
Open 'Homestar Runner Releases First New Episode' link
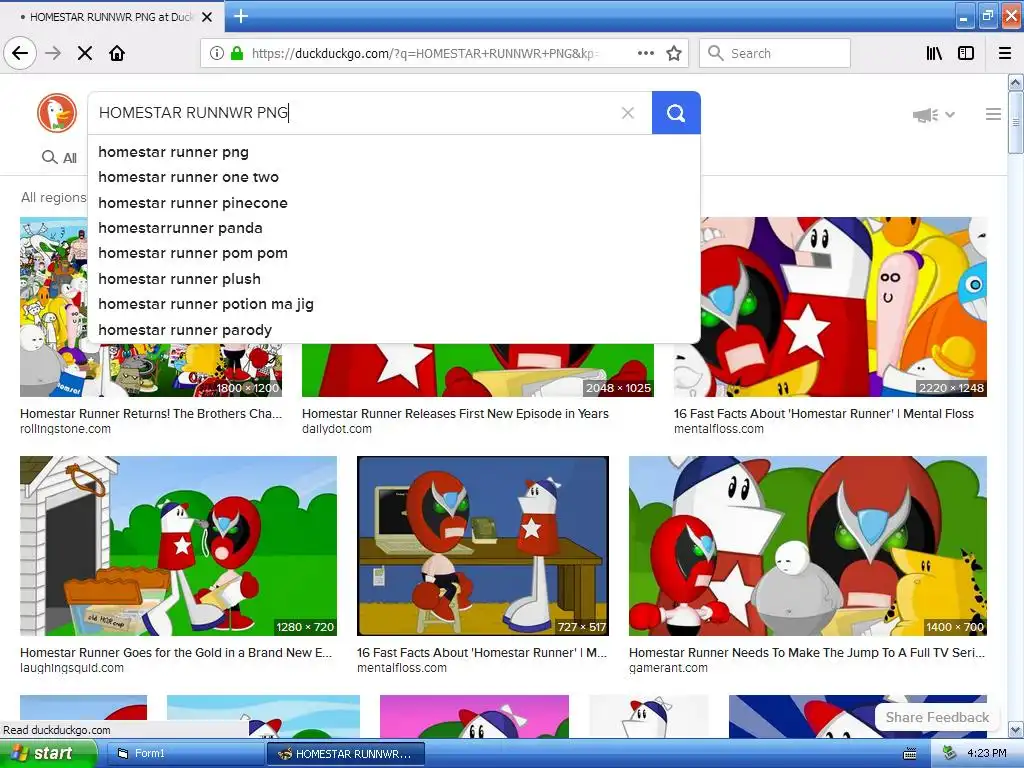pyautogui.click(x=455, y=413)
